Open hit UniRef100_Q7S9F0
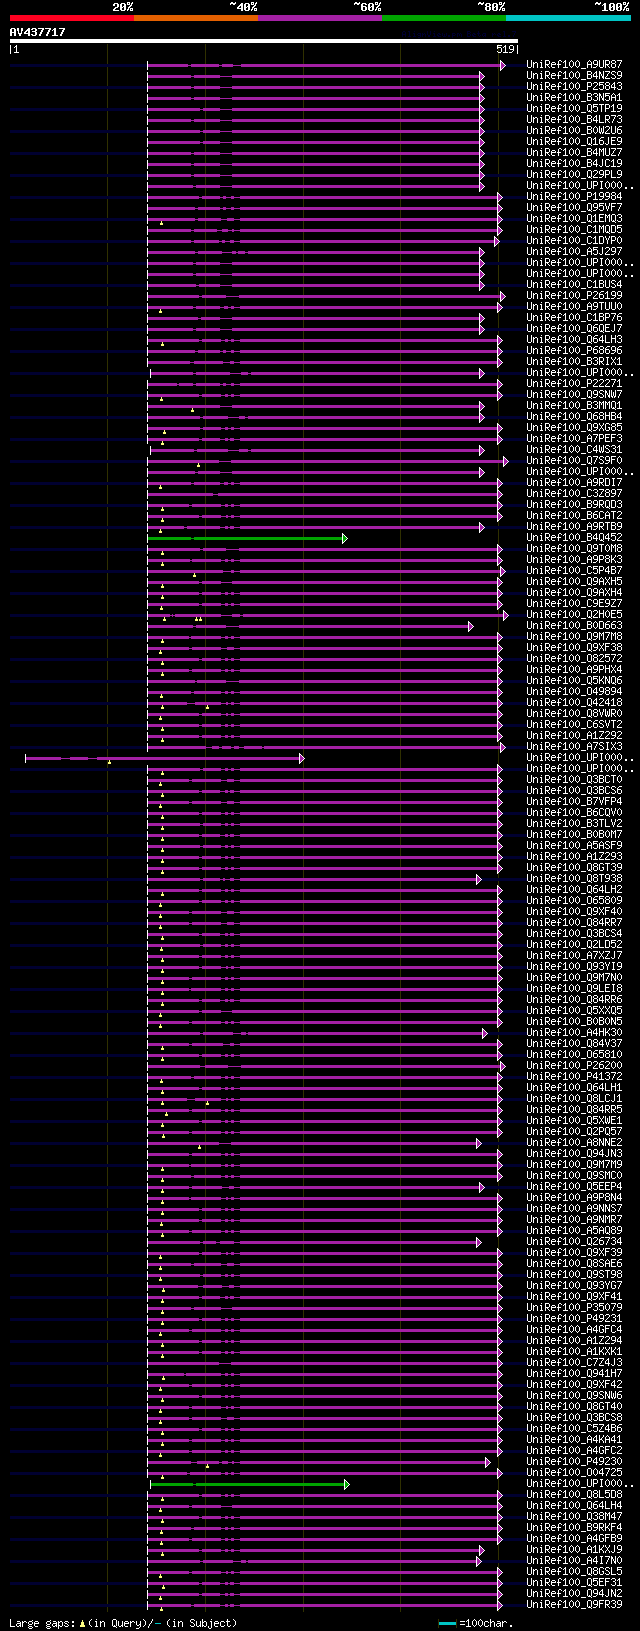The height and width of the screenshot is (1631, 640). tap(574, 461)
